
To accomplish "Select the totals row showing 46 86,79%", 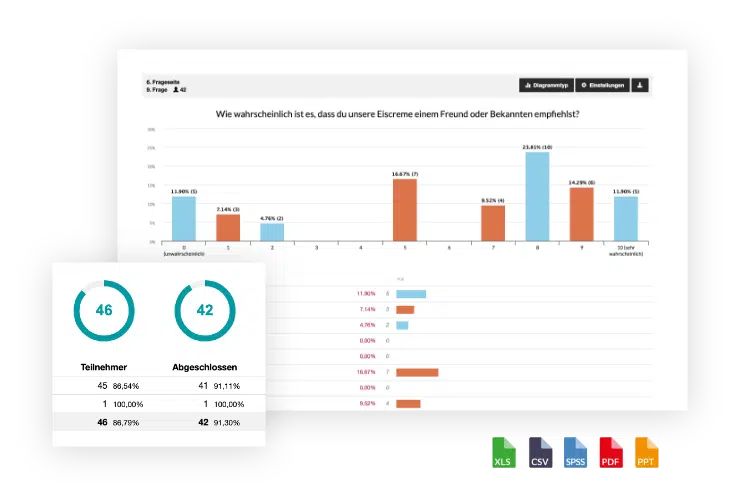I will (160, 422).
